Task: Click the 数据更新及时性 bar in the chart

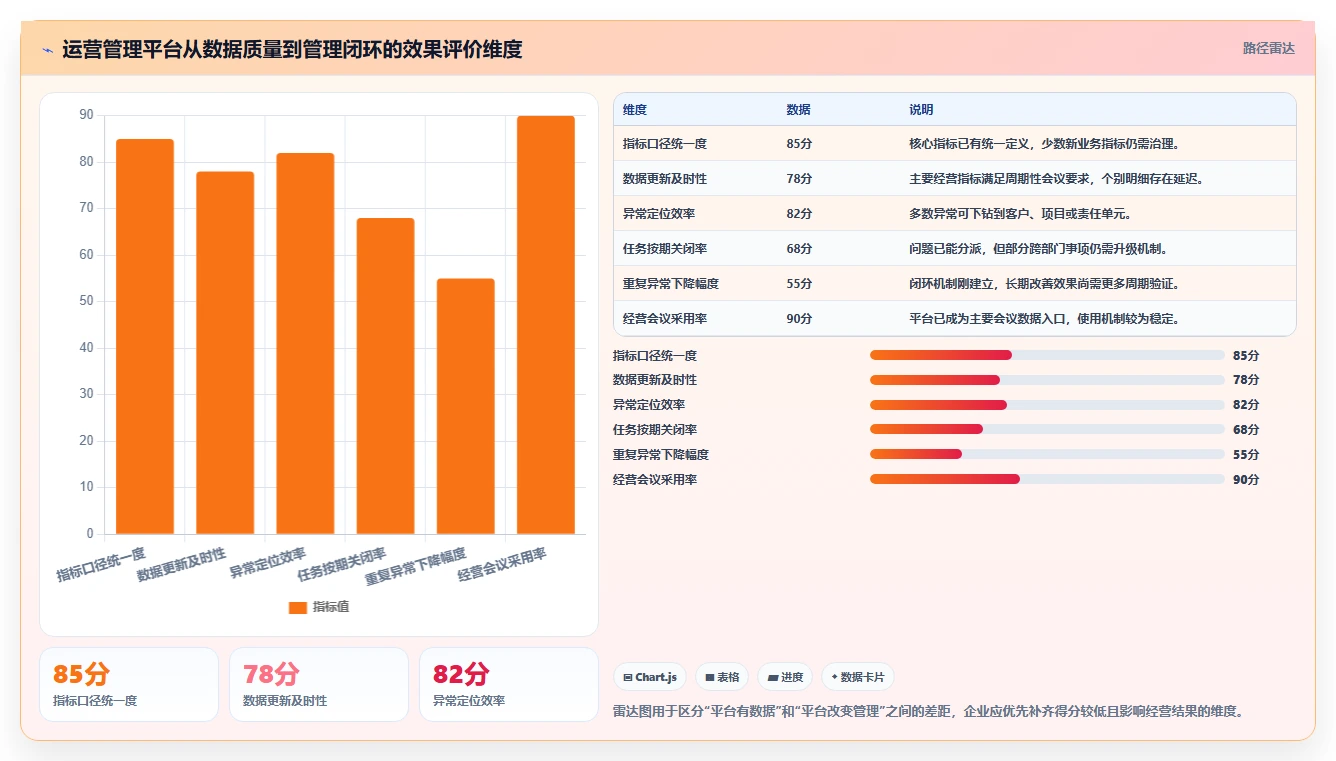Action: tap(225, 353)
